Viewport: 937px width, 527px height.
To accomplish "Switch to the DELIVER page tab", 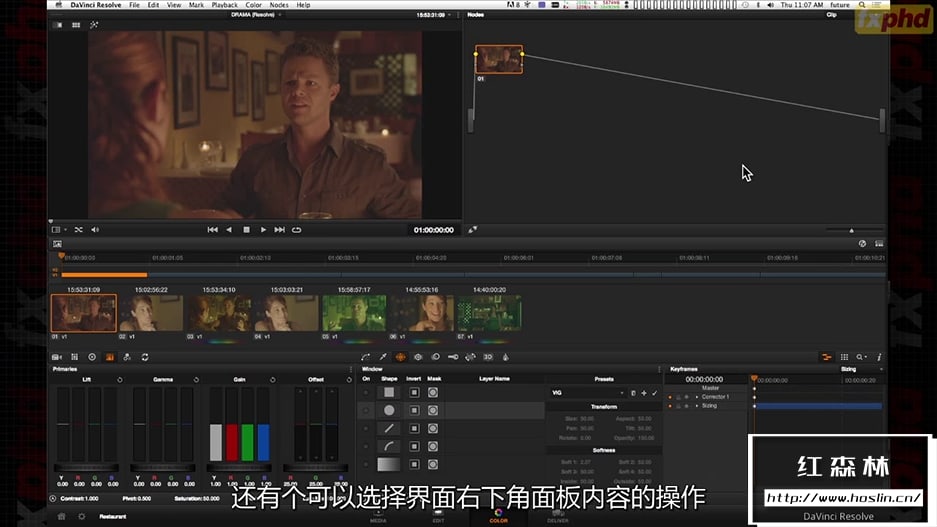I will pos(558,516).
